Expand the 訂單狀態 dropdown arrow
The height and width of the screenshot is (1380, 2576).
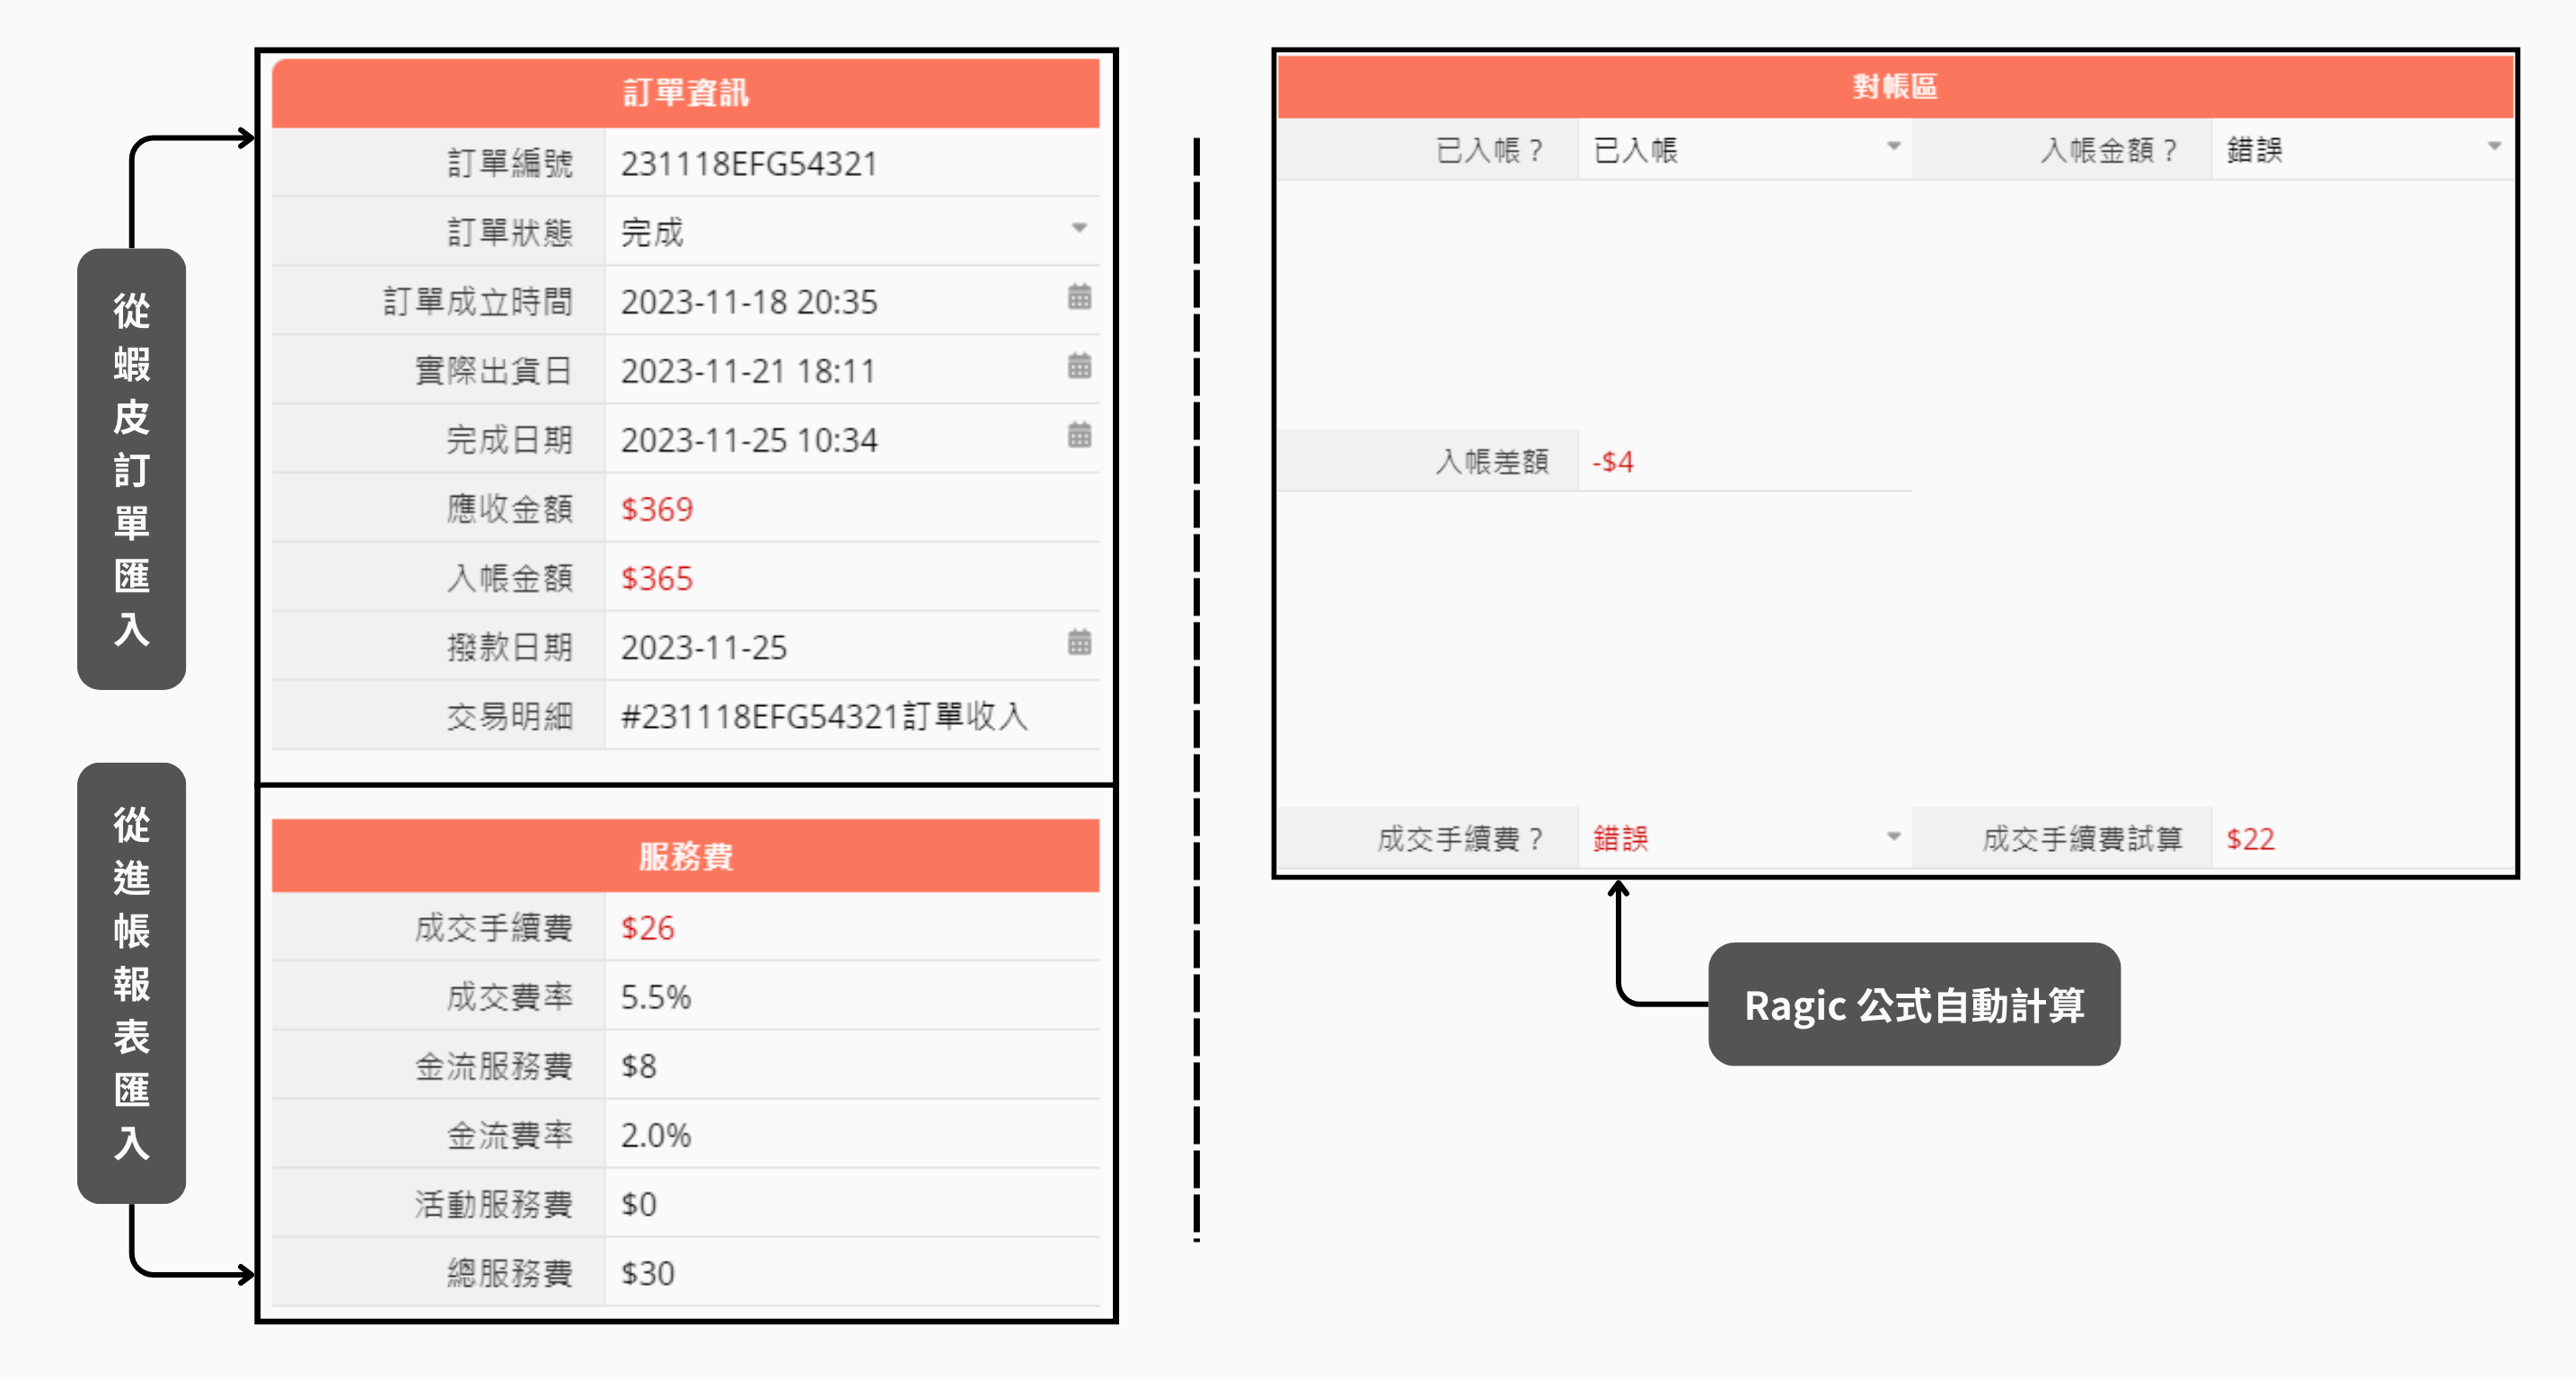click(x=1079, y=228)
